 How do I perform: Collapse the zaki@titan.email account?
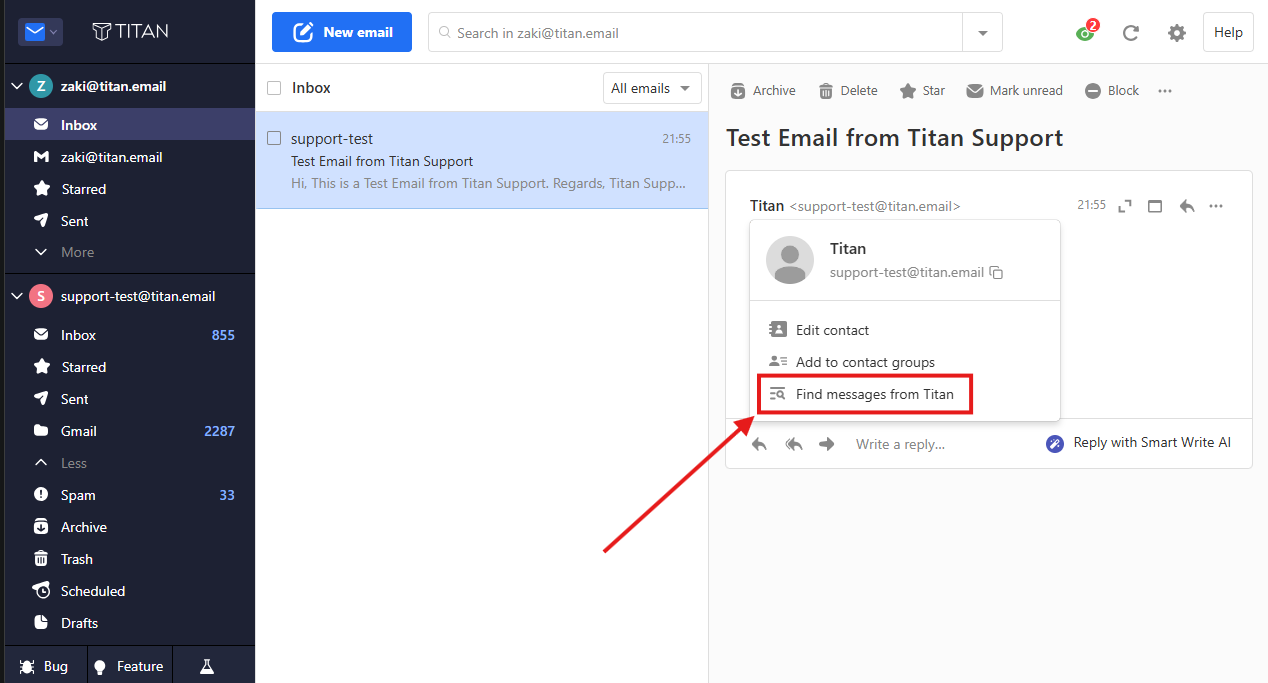(16, 86)
